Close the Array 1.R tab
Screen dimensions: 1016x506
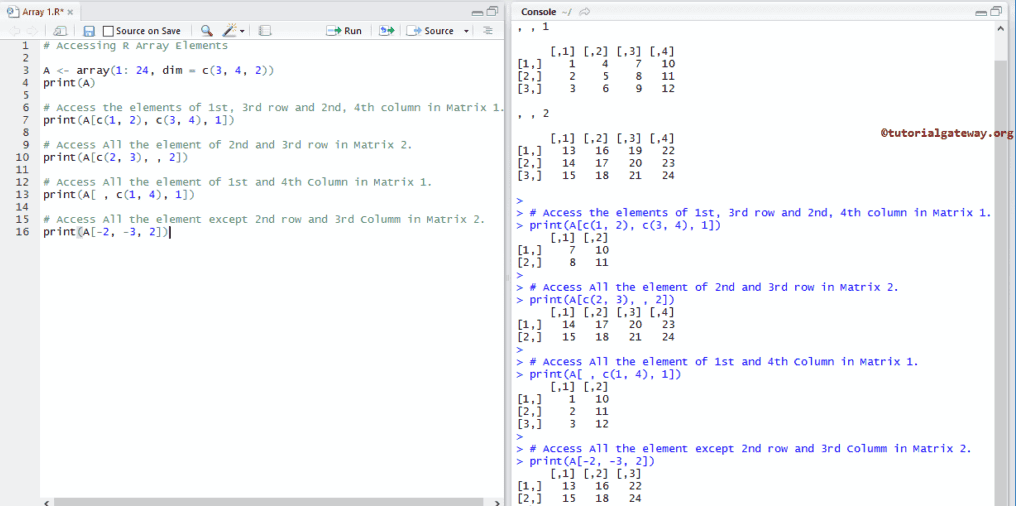click(70, 12)
